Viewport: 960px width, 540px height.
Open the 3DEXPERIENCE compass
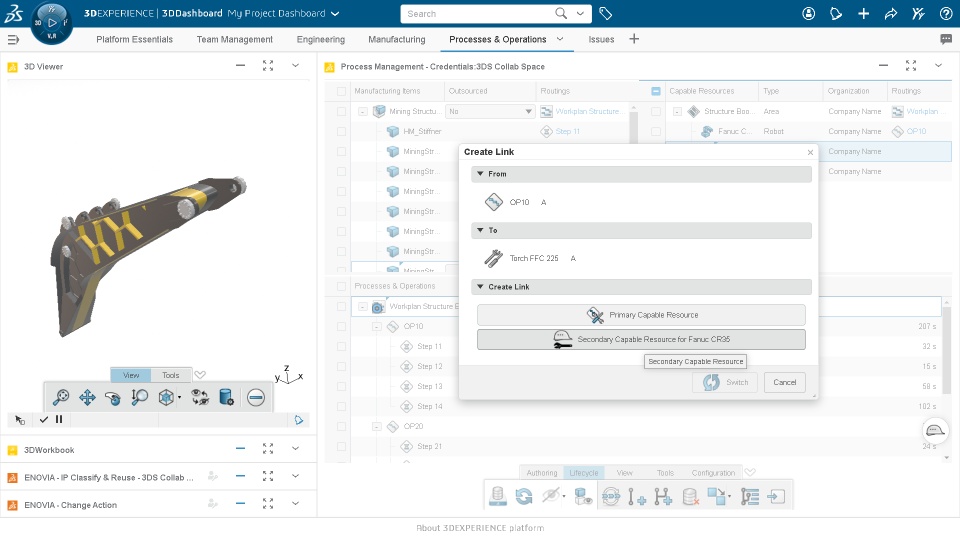pos(51,23)
